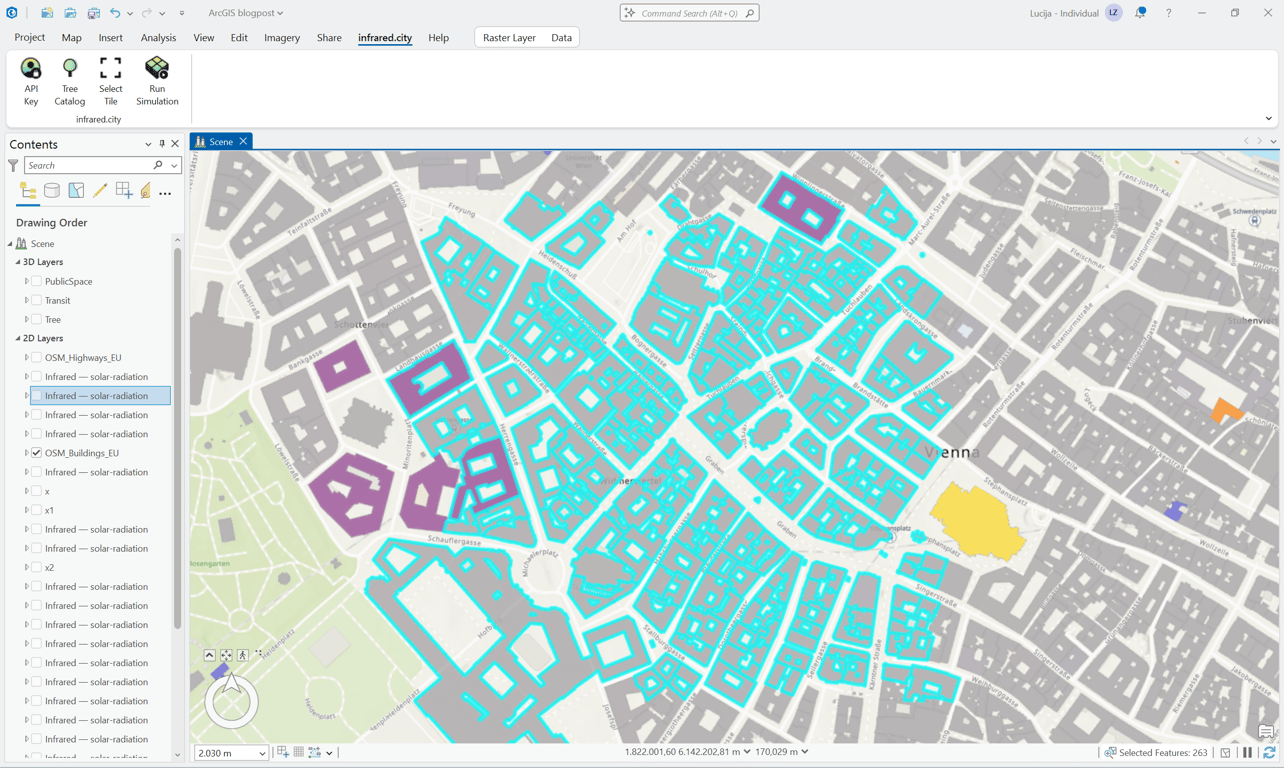Switch to the Imagery ribbon tab

click(x=282, y=37)
